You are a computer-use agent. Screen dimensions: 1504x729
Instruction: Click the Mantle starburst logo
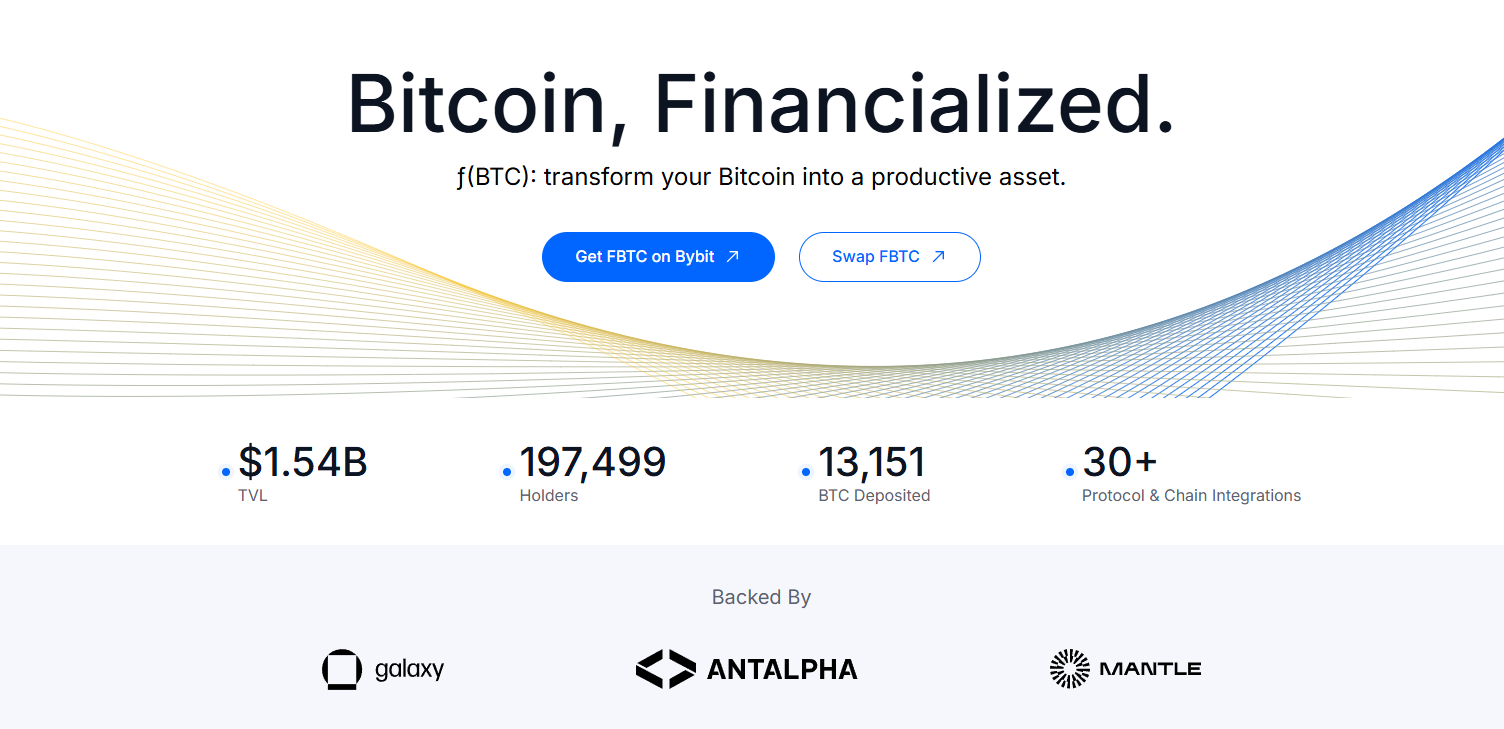1070,668
